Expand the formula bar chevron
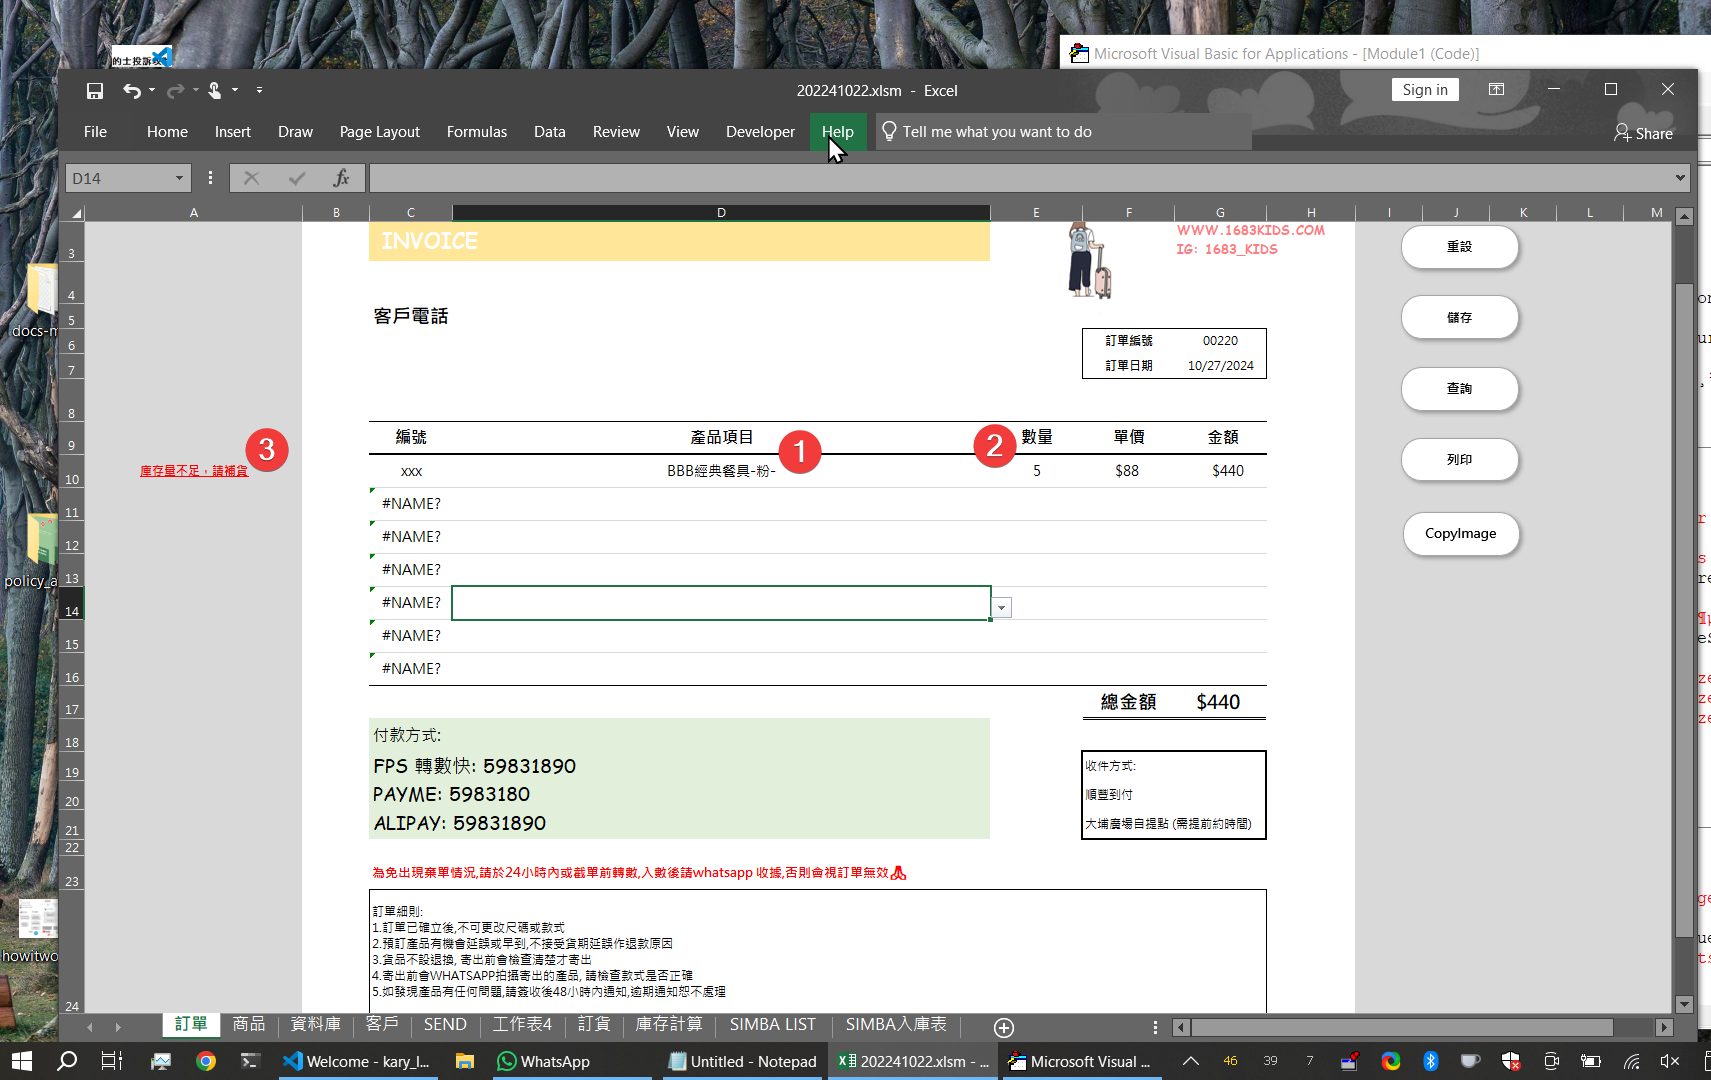The image size is (1711, 1080). [1680, 178]
